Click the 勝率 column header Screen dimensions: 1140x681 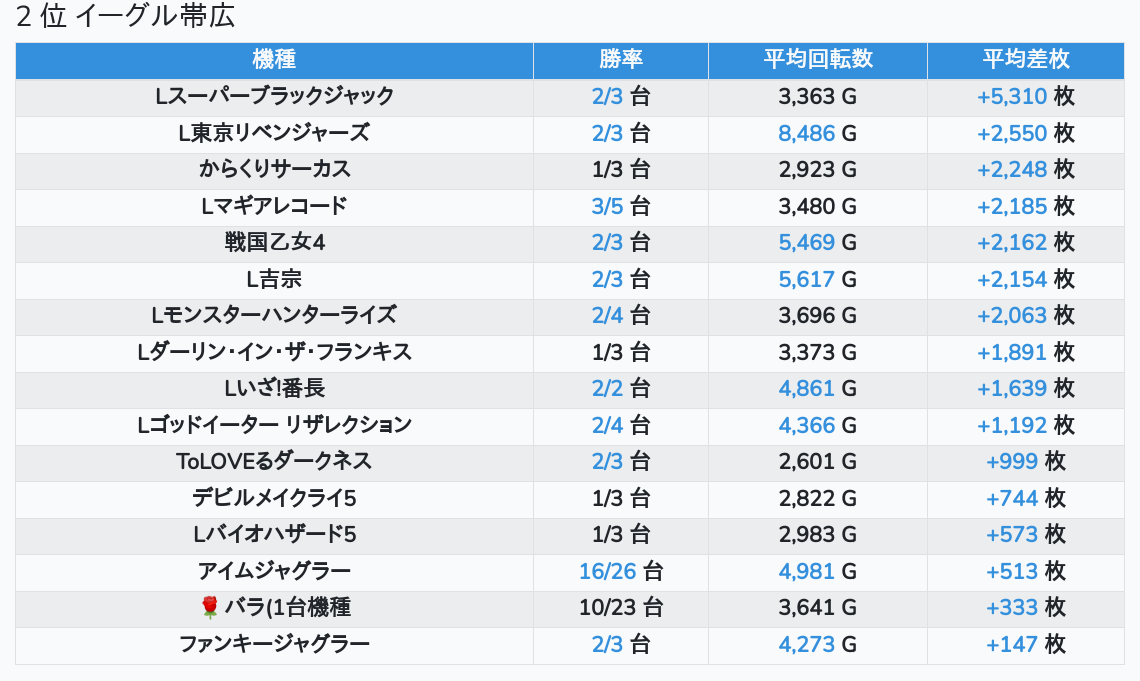click(x=621, y=60)
